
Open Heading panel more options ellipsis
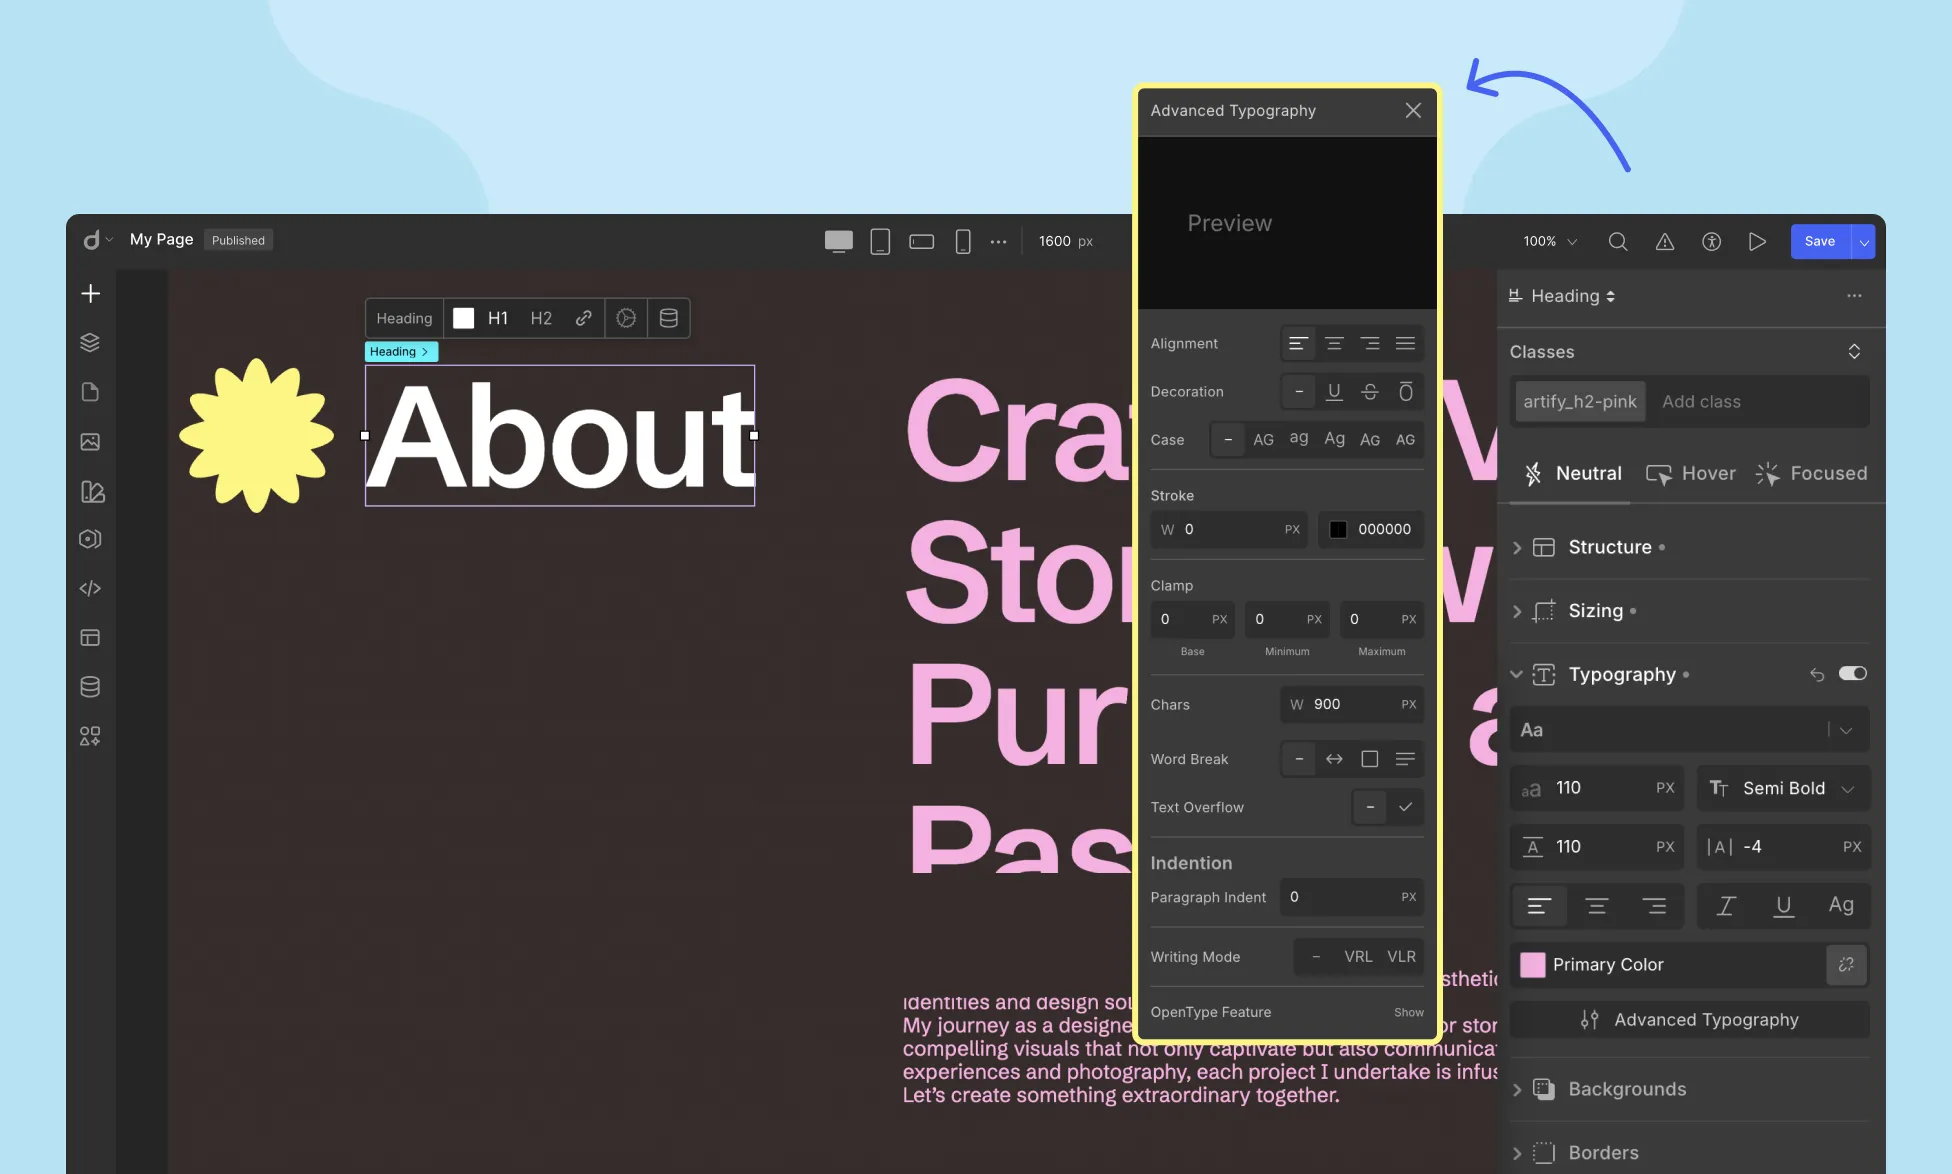(1854, 295)
